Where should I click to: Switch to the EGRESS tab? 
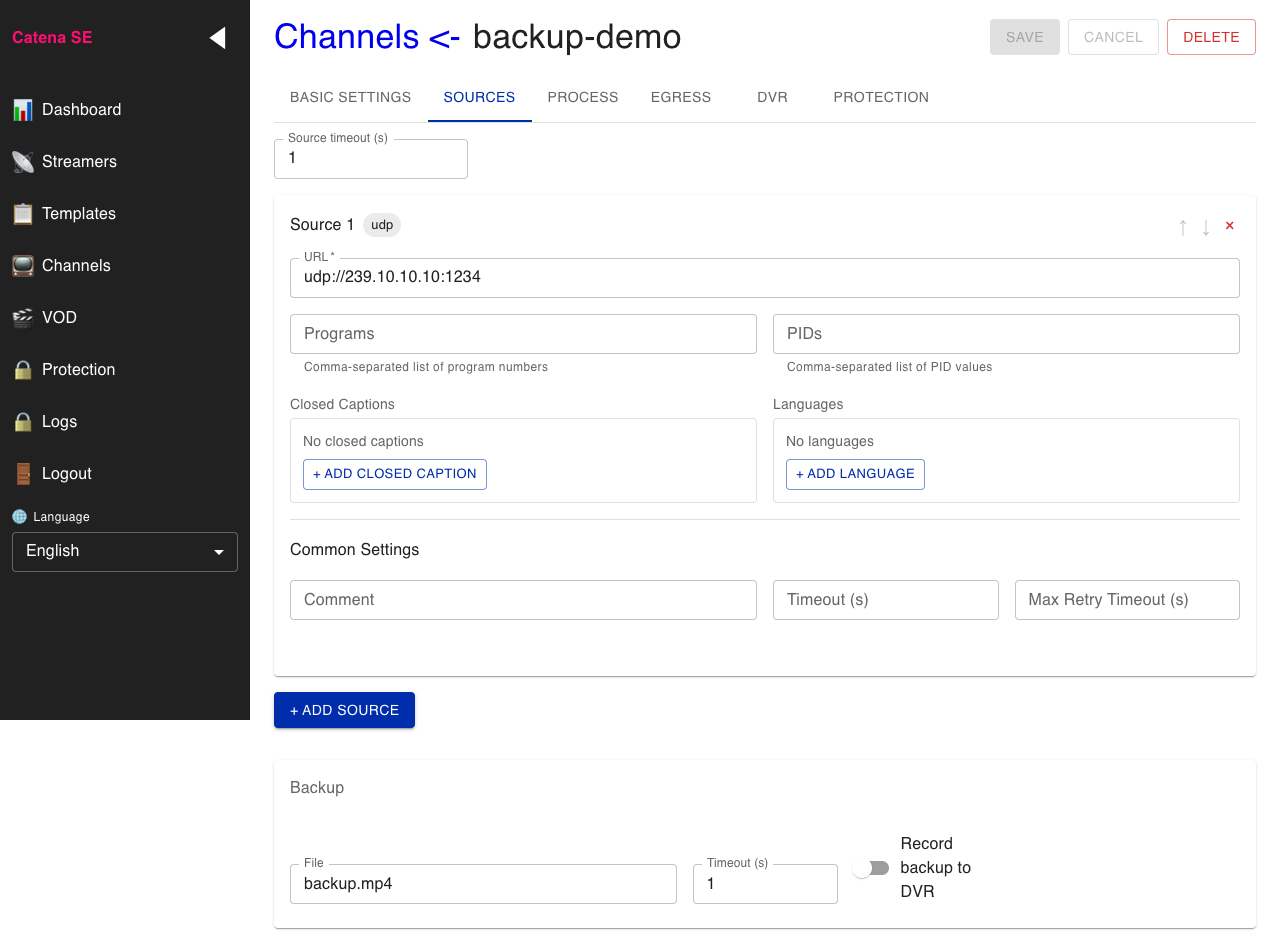pos(681,97)
